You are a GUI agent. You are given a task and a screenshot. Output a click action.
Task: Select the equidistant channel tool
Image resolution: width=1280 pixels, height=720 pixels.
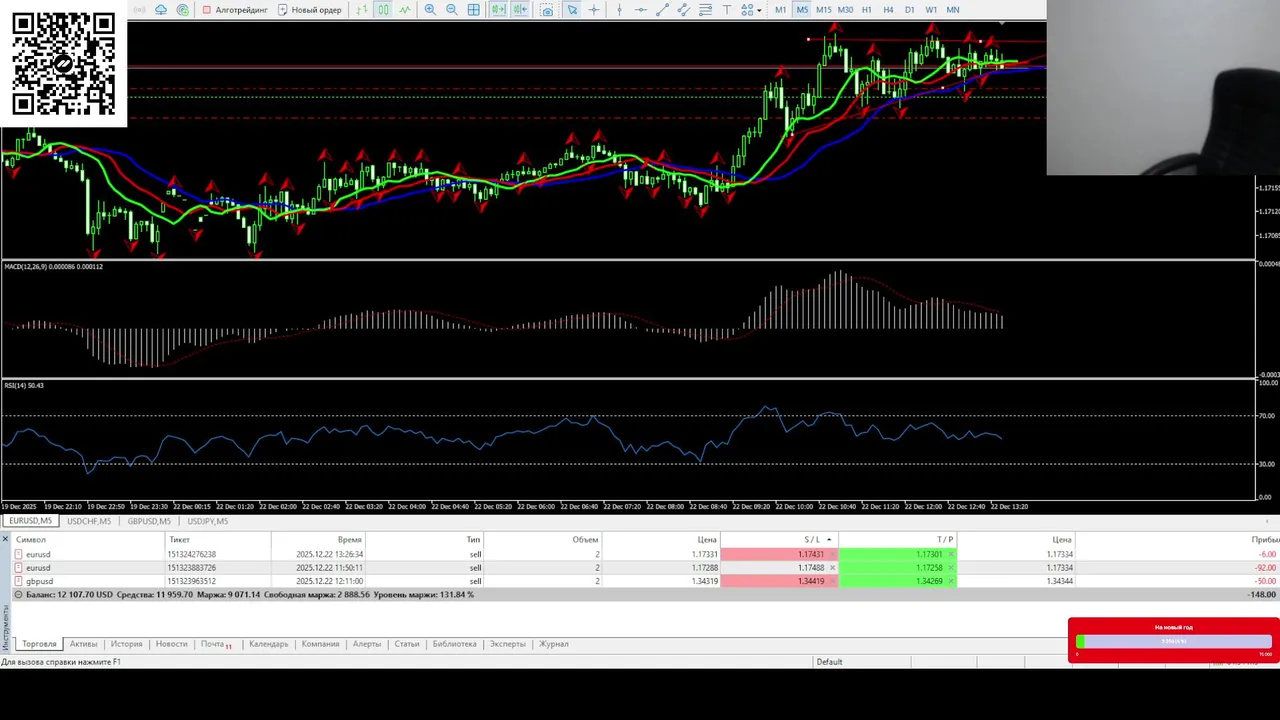[x=683, y=9]
